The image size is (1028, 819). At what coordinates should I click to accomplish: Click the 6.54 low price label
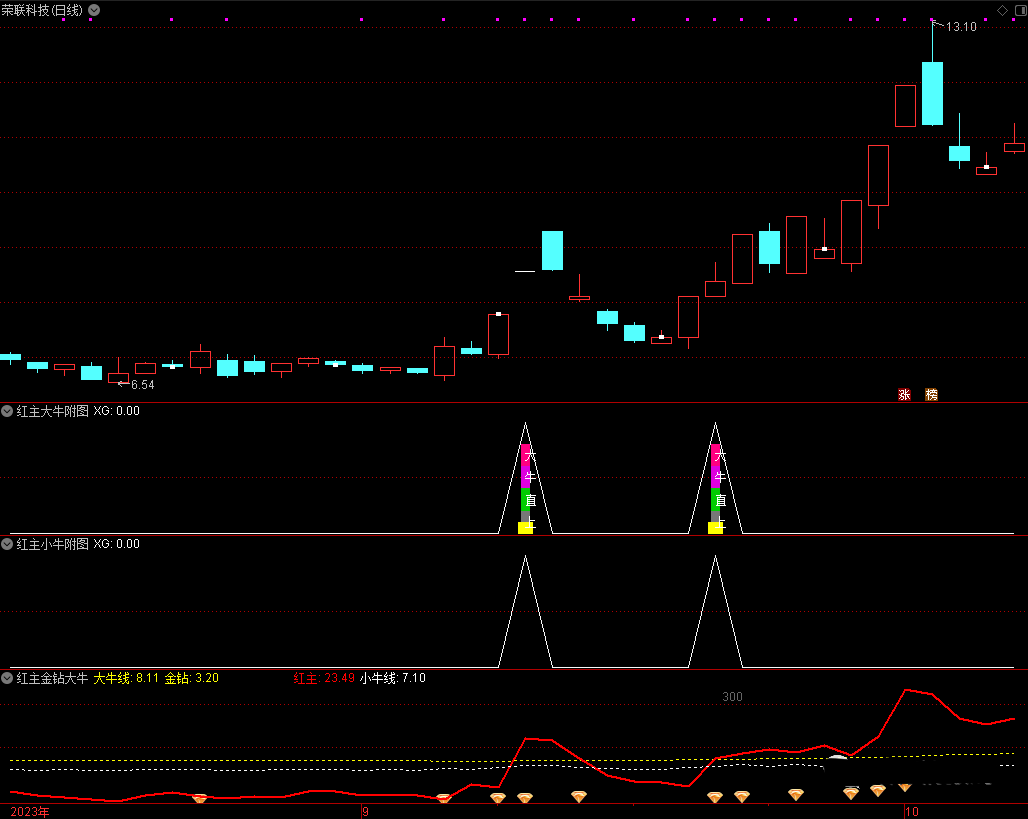tap(142, 385)
